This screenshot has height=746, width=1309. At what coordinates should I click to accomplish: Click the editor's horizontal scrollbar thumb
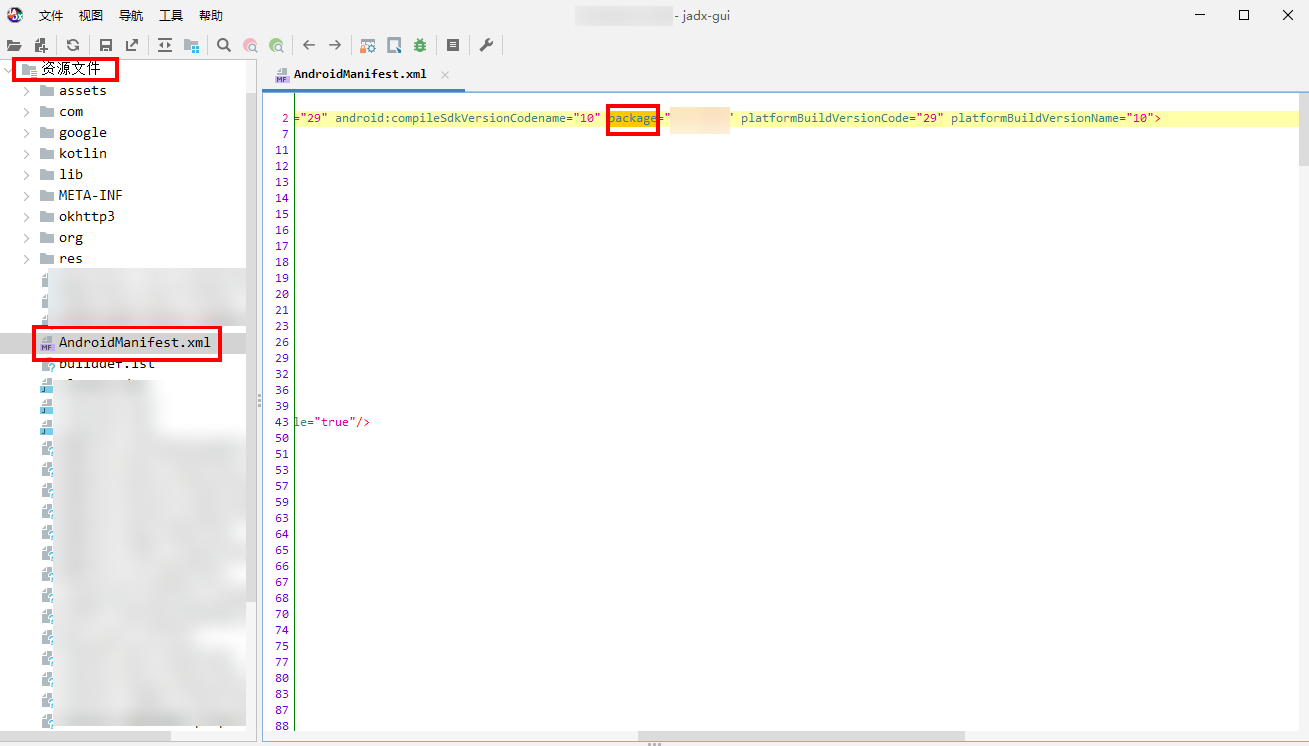pyautogui.click(x=800, y=736)
